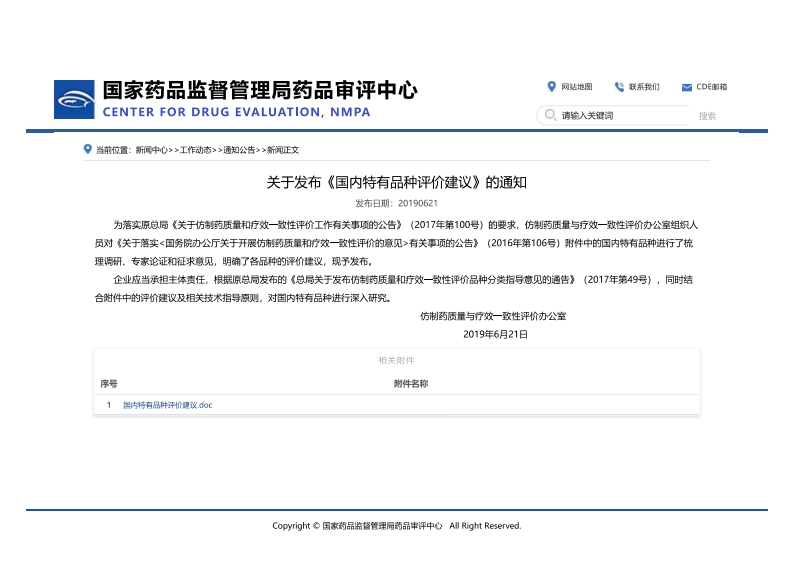Click the article title heading
793x561 pixels.
point(396,183)
